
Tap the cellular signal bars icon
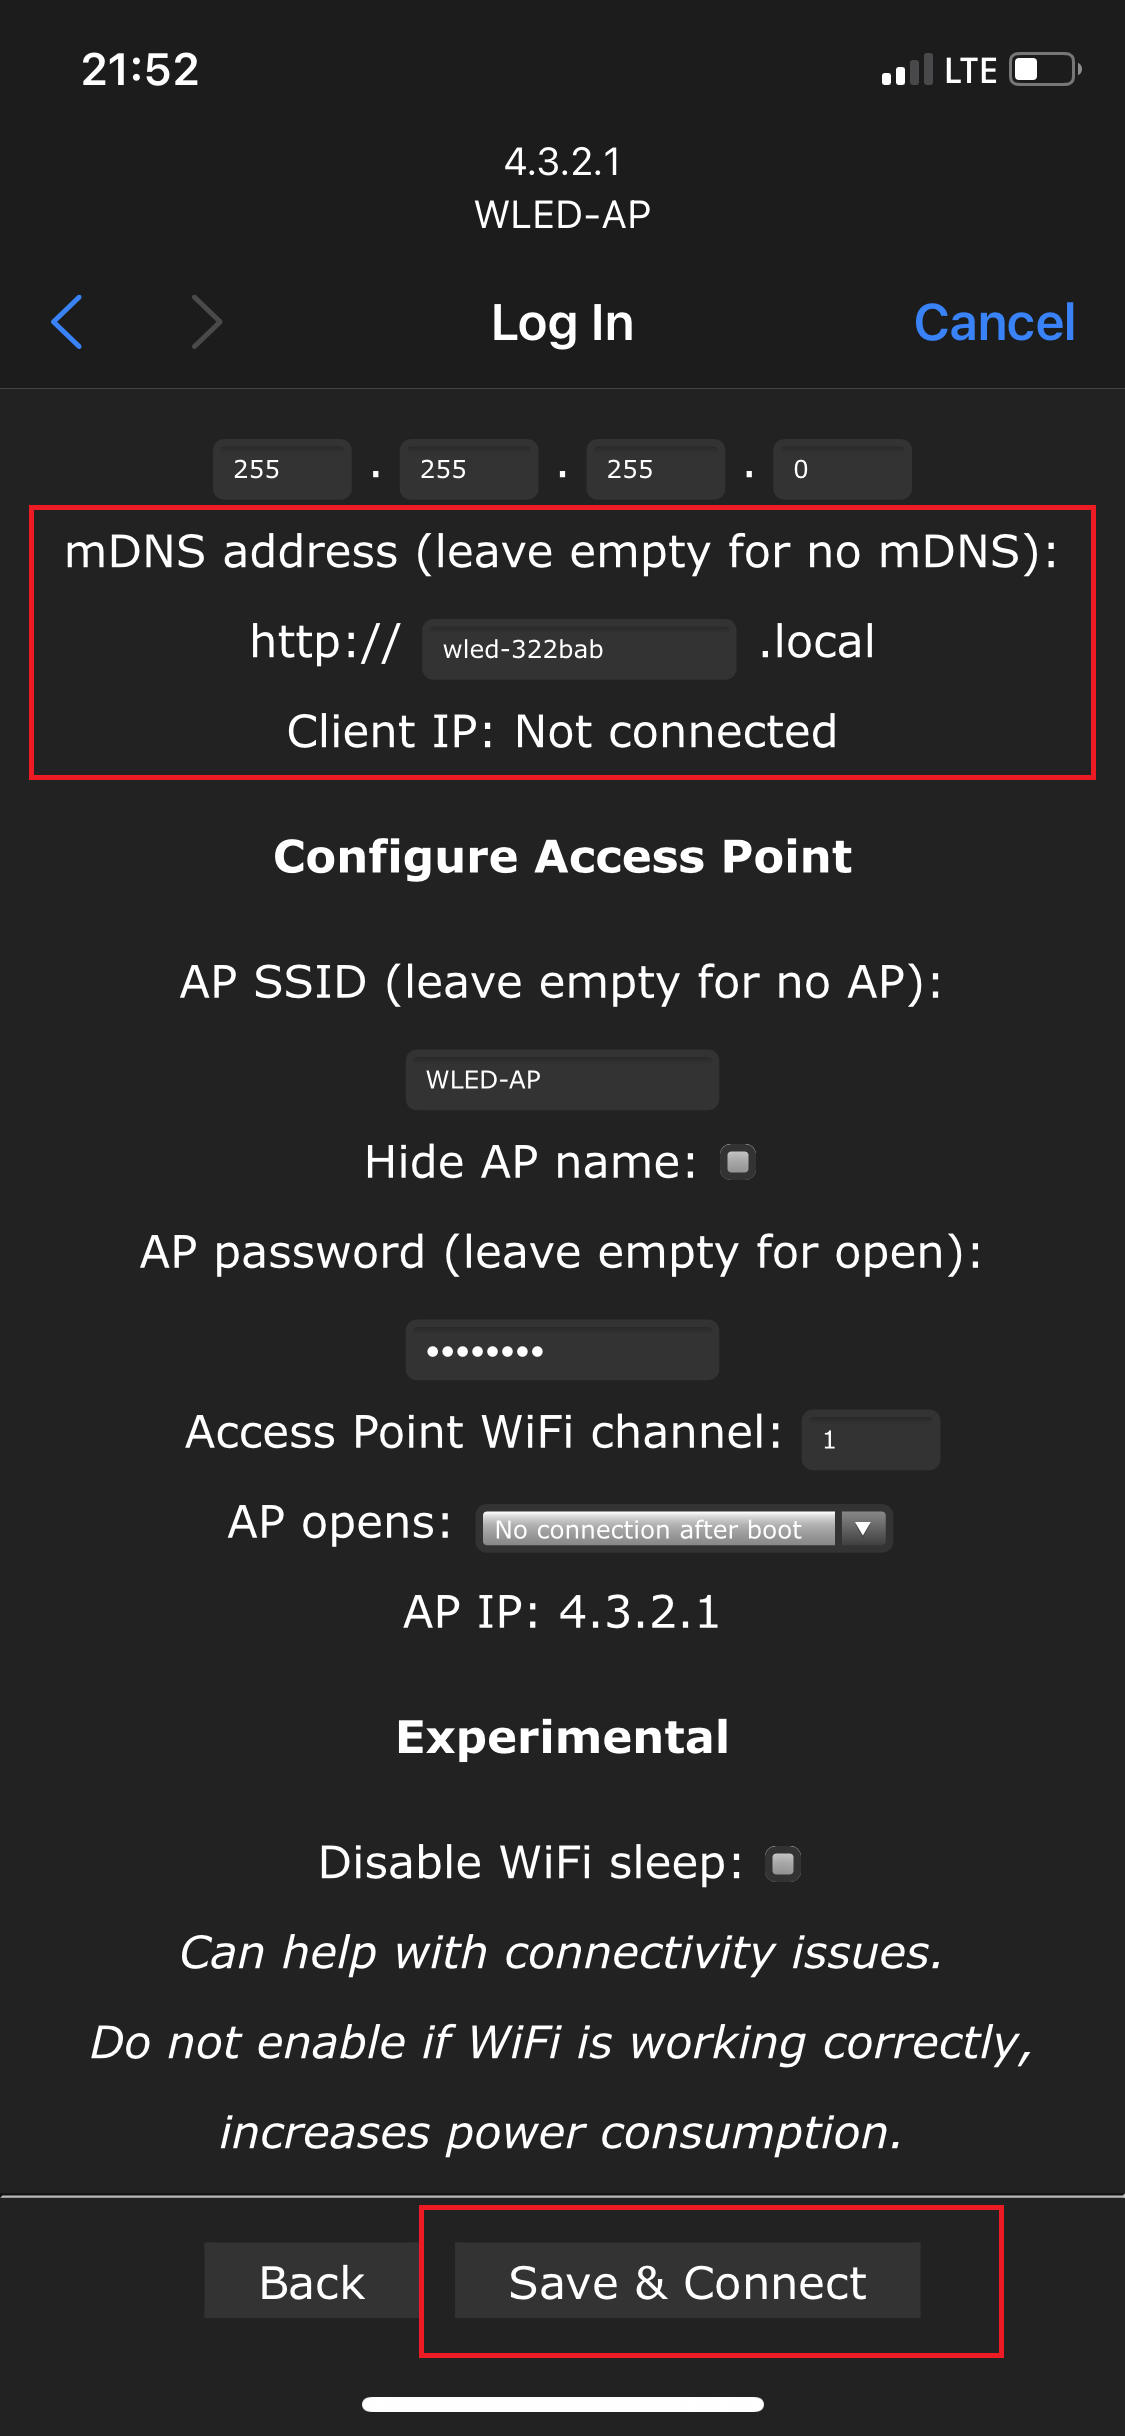coord(906,70)
